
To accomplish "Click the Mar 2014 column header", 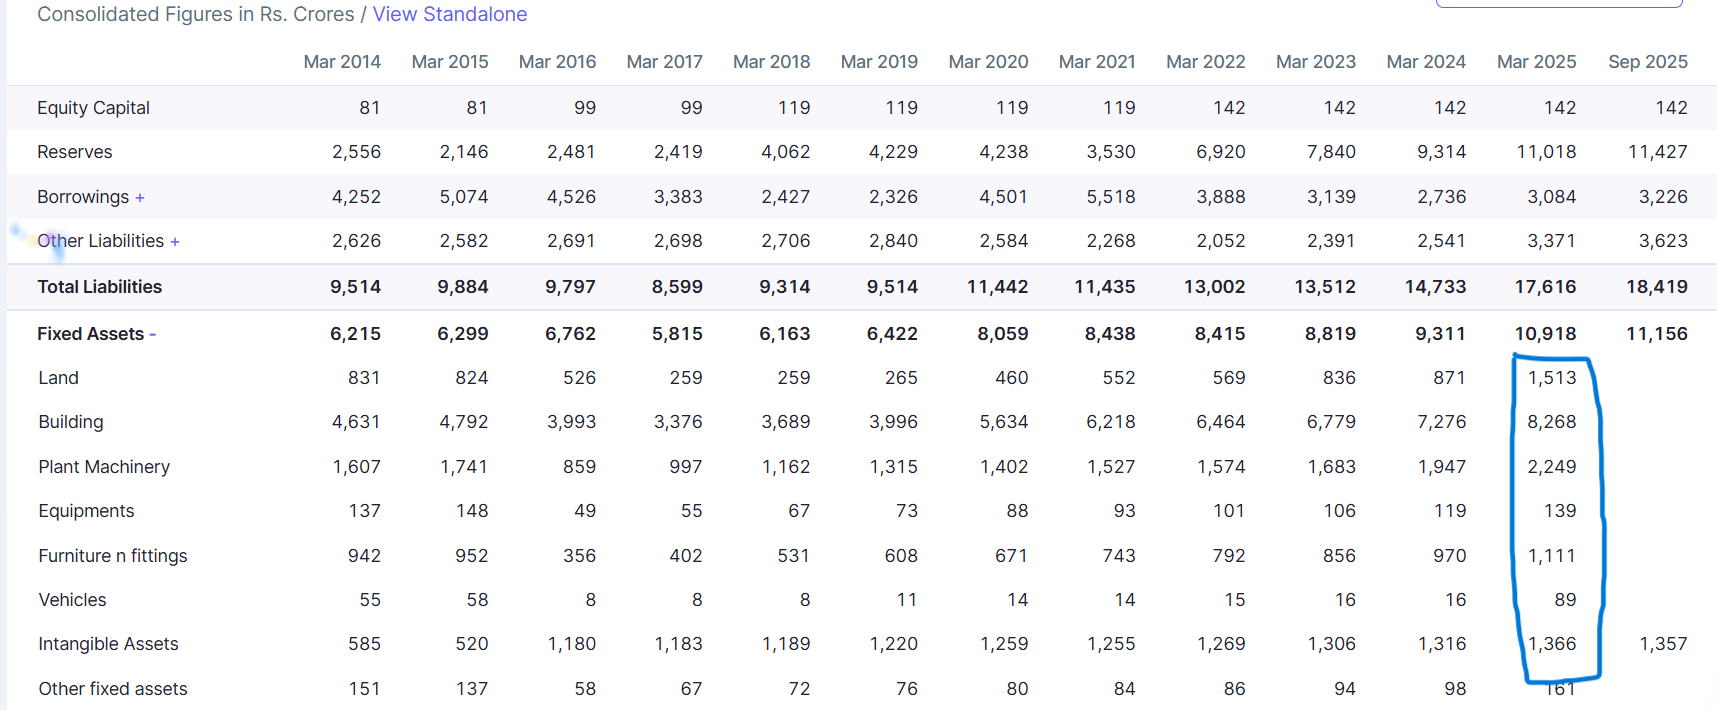I will (x=342, y=62).
